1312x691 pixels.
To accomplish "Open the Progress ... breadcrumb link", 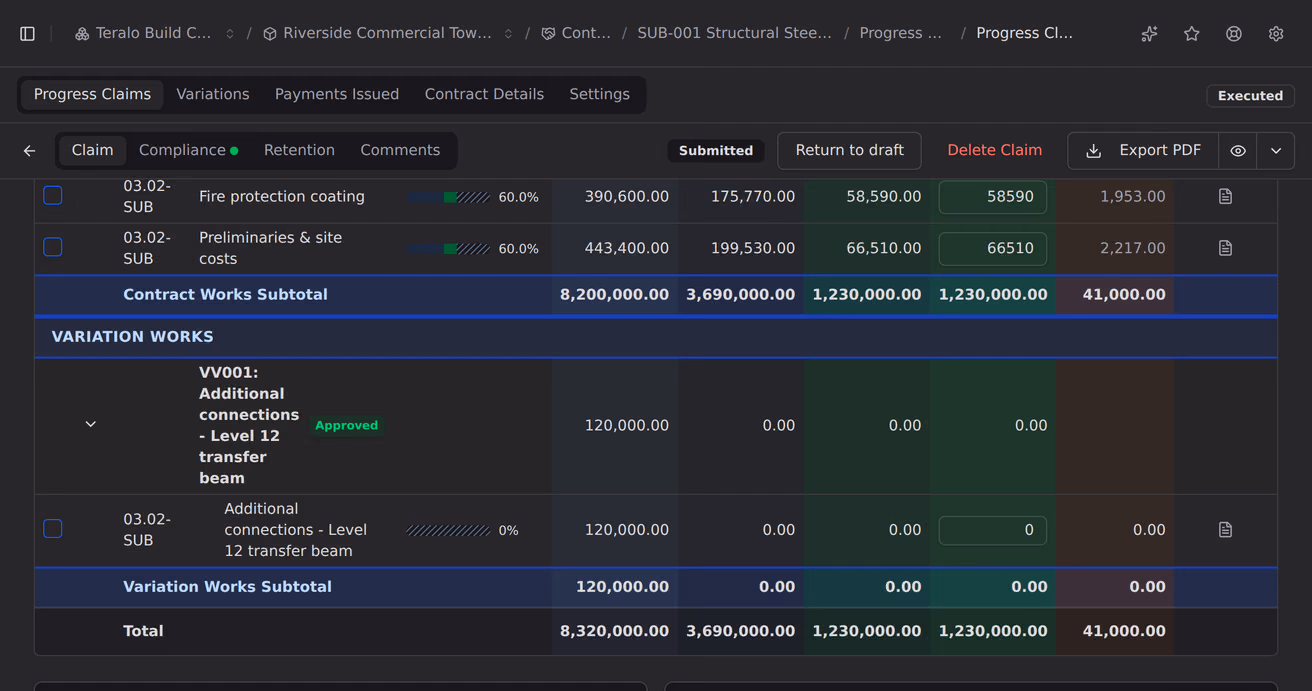I will (900, 34).
